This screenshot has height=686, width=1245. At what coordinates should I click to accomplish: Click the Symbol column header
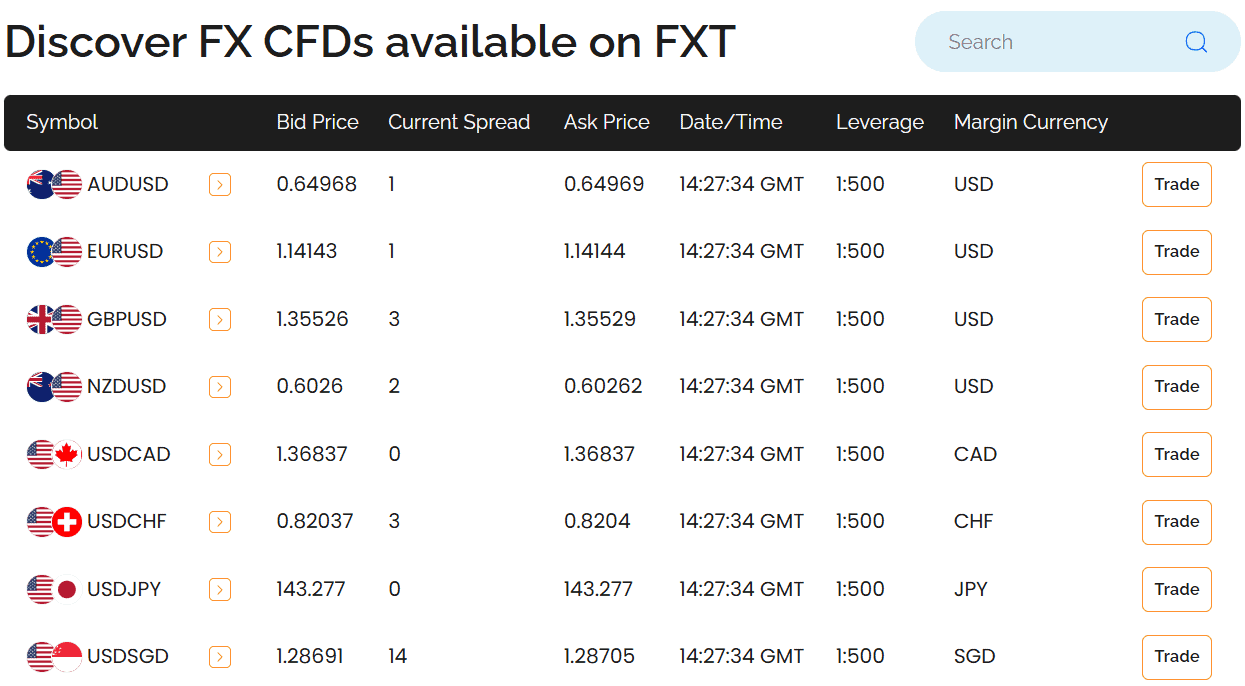point(62,122)
